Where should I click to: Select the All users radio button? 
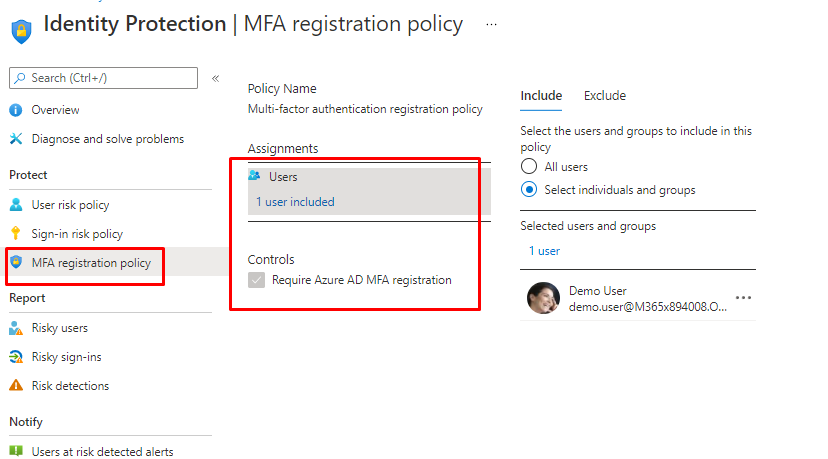pos(530,167)
